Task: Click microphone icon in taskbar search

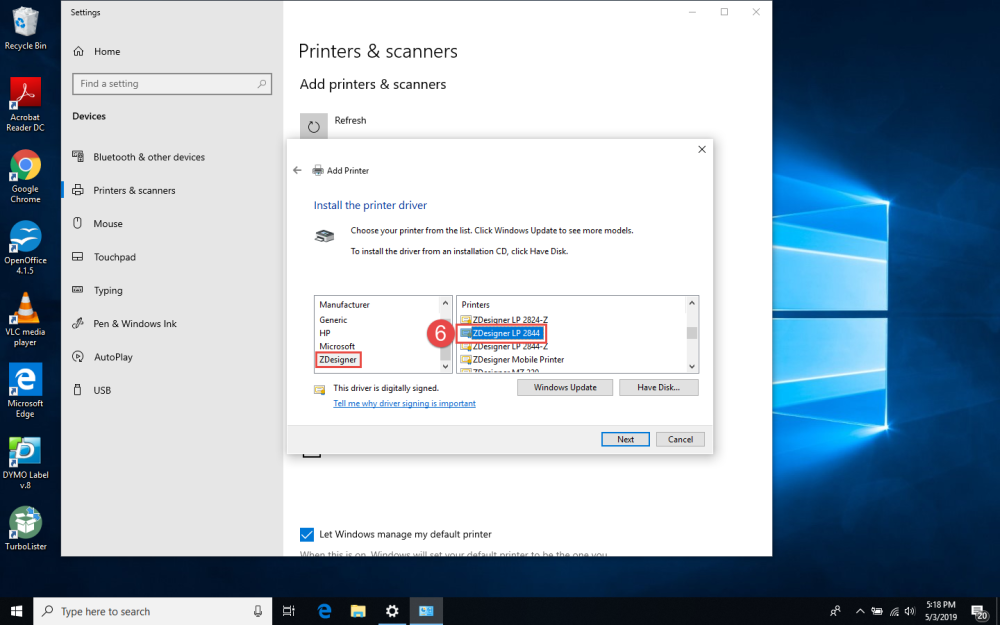Action: coord(258,611)
